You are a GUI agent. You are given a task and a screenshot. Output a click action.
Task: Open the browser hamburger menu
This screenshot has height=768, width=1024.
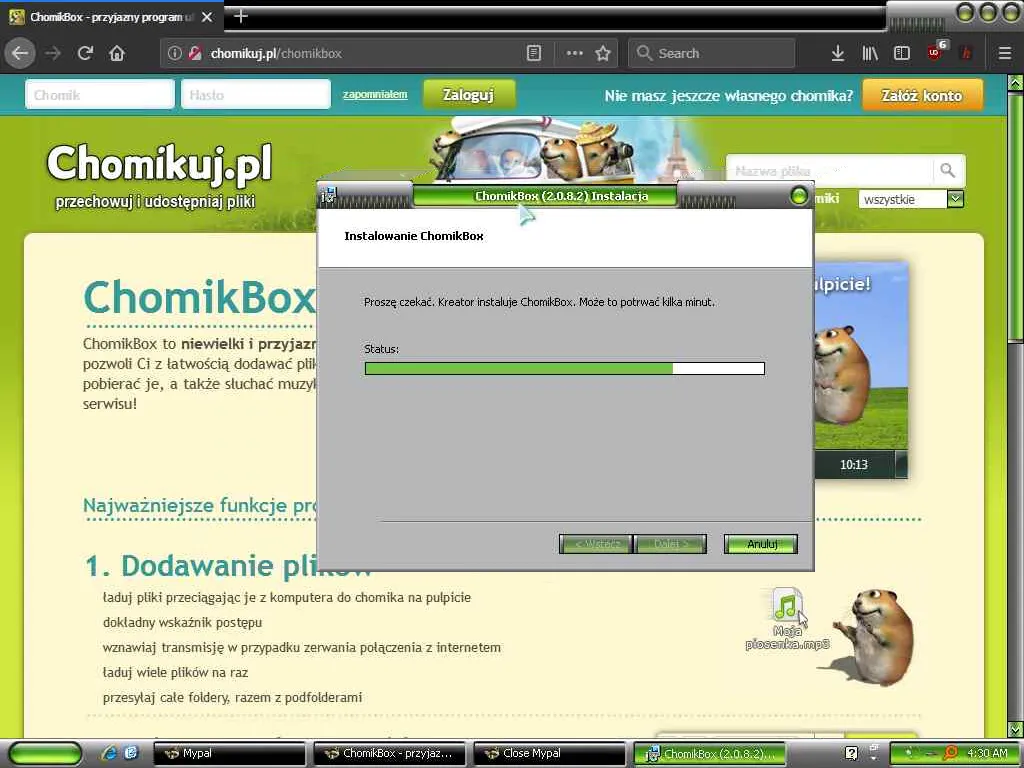pos(1005,53)
